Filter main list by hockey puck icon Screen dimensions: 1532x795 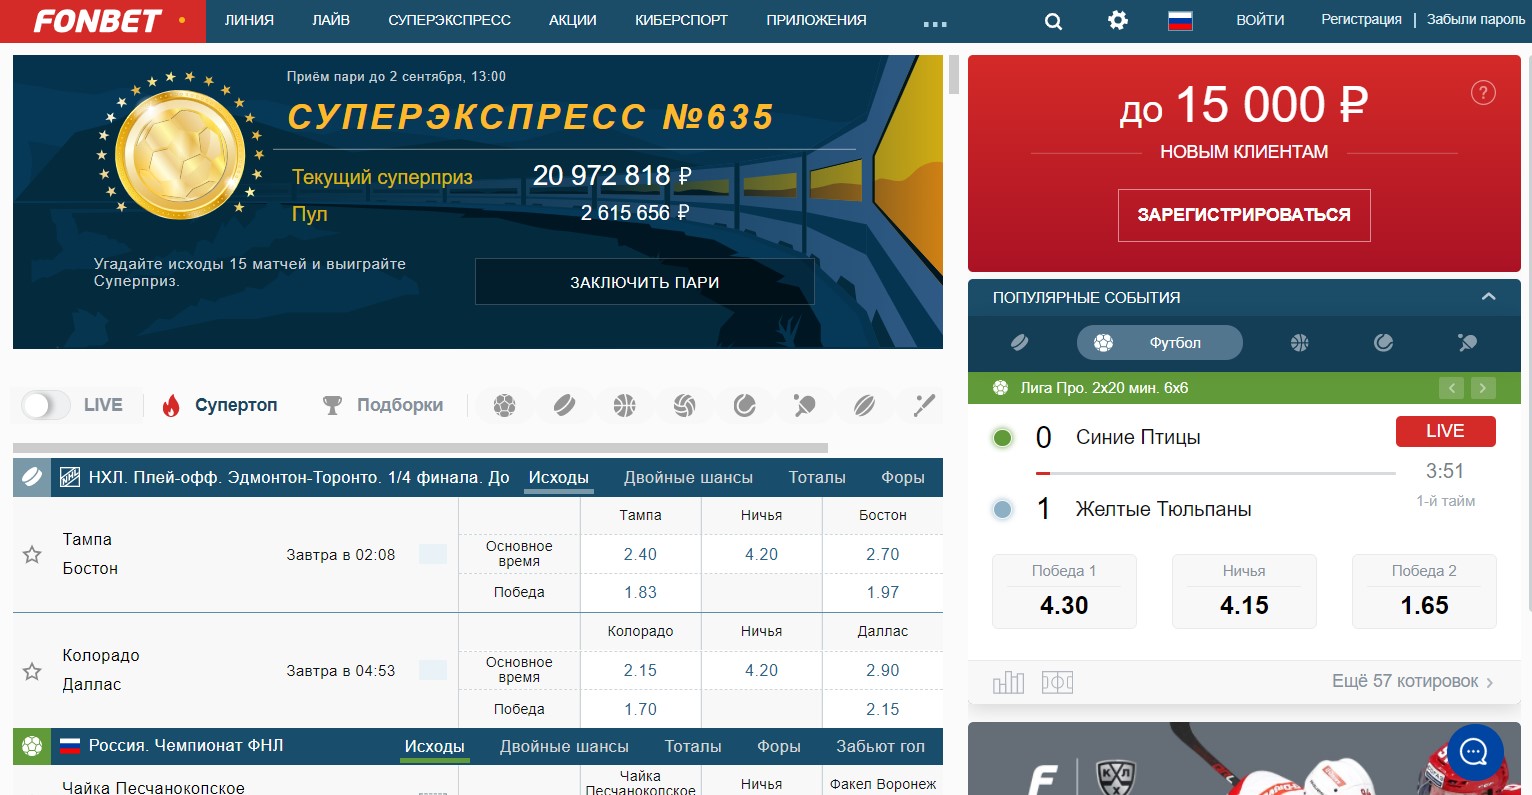coord(565,405)
